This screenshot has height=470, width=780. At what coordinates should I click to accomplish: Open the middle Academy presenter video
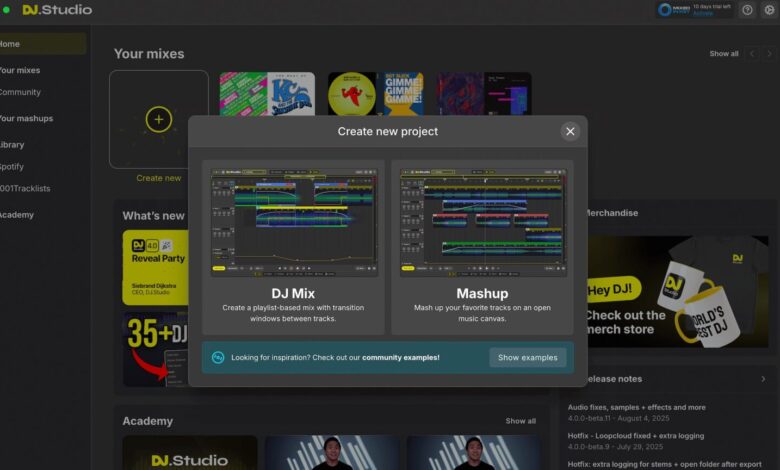[x=332, y=453]
